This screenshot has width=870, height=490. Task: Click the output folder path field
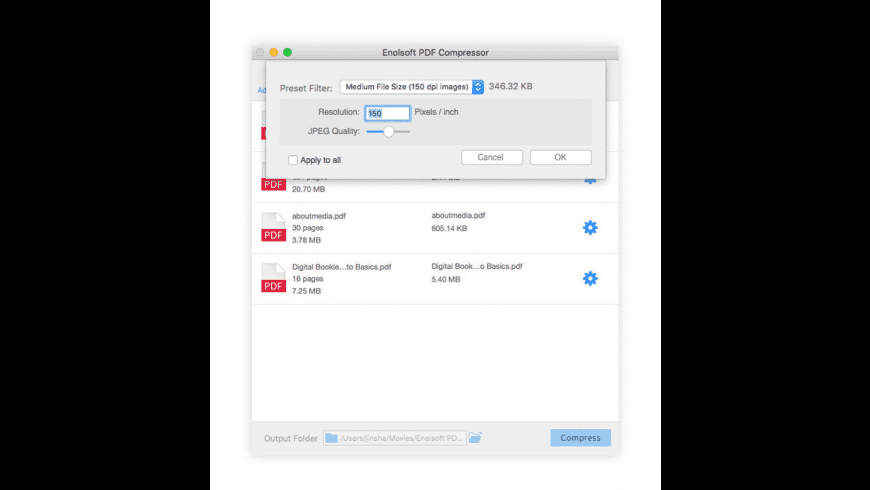click(394, 438)
